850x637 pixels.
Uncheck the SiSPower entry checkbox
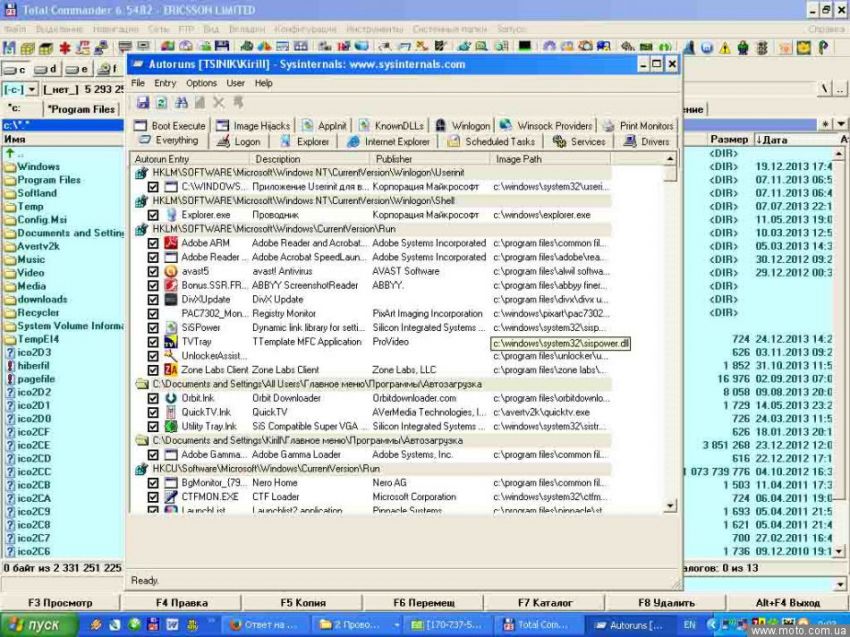pos(153,328)
